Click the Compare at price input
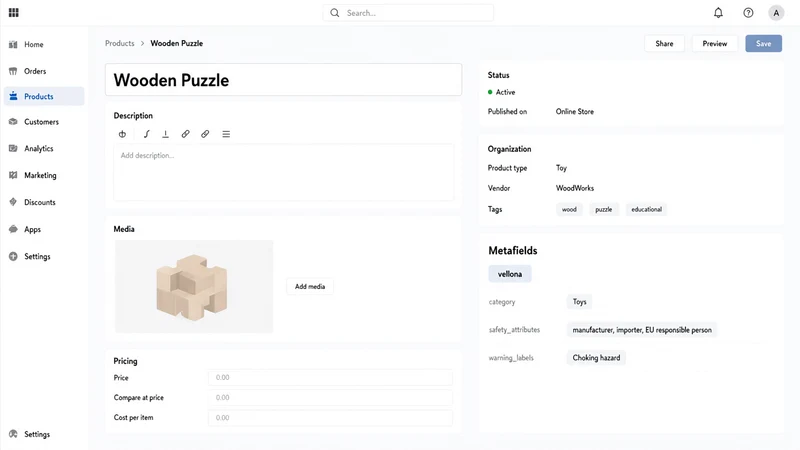The image size is (800, 450). coord(330,397)
